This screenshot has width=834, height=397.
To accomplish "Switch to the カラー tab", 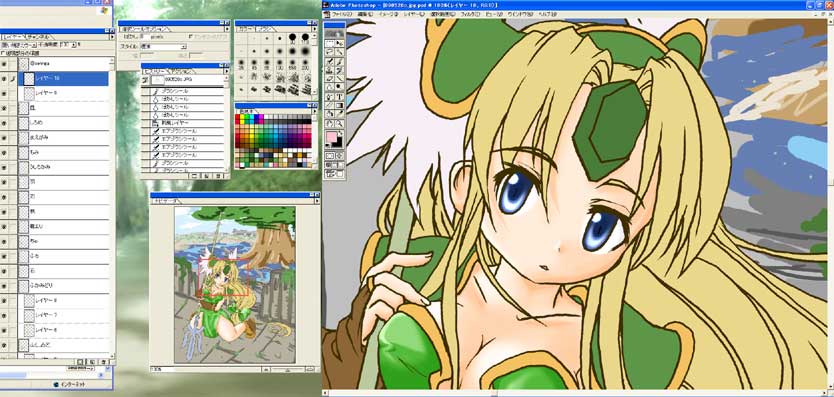I will pyautogui.click(x=245, y=29).
